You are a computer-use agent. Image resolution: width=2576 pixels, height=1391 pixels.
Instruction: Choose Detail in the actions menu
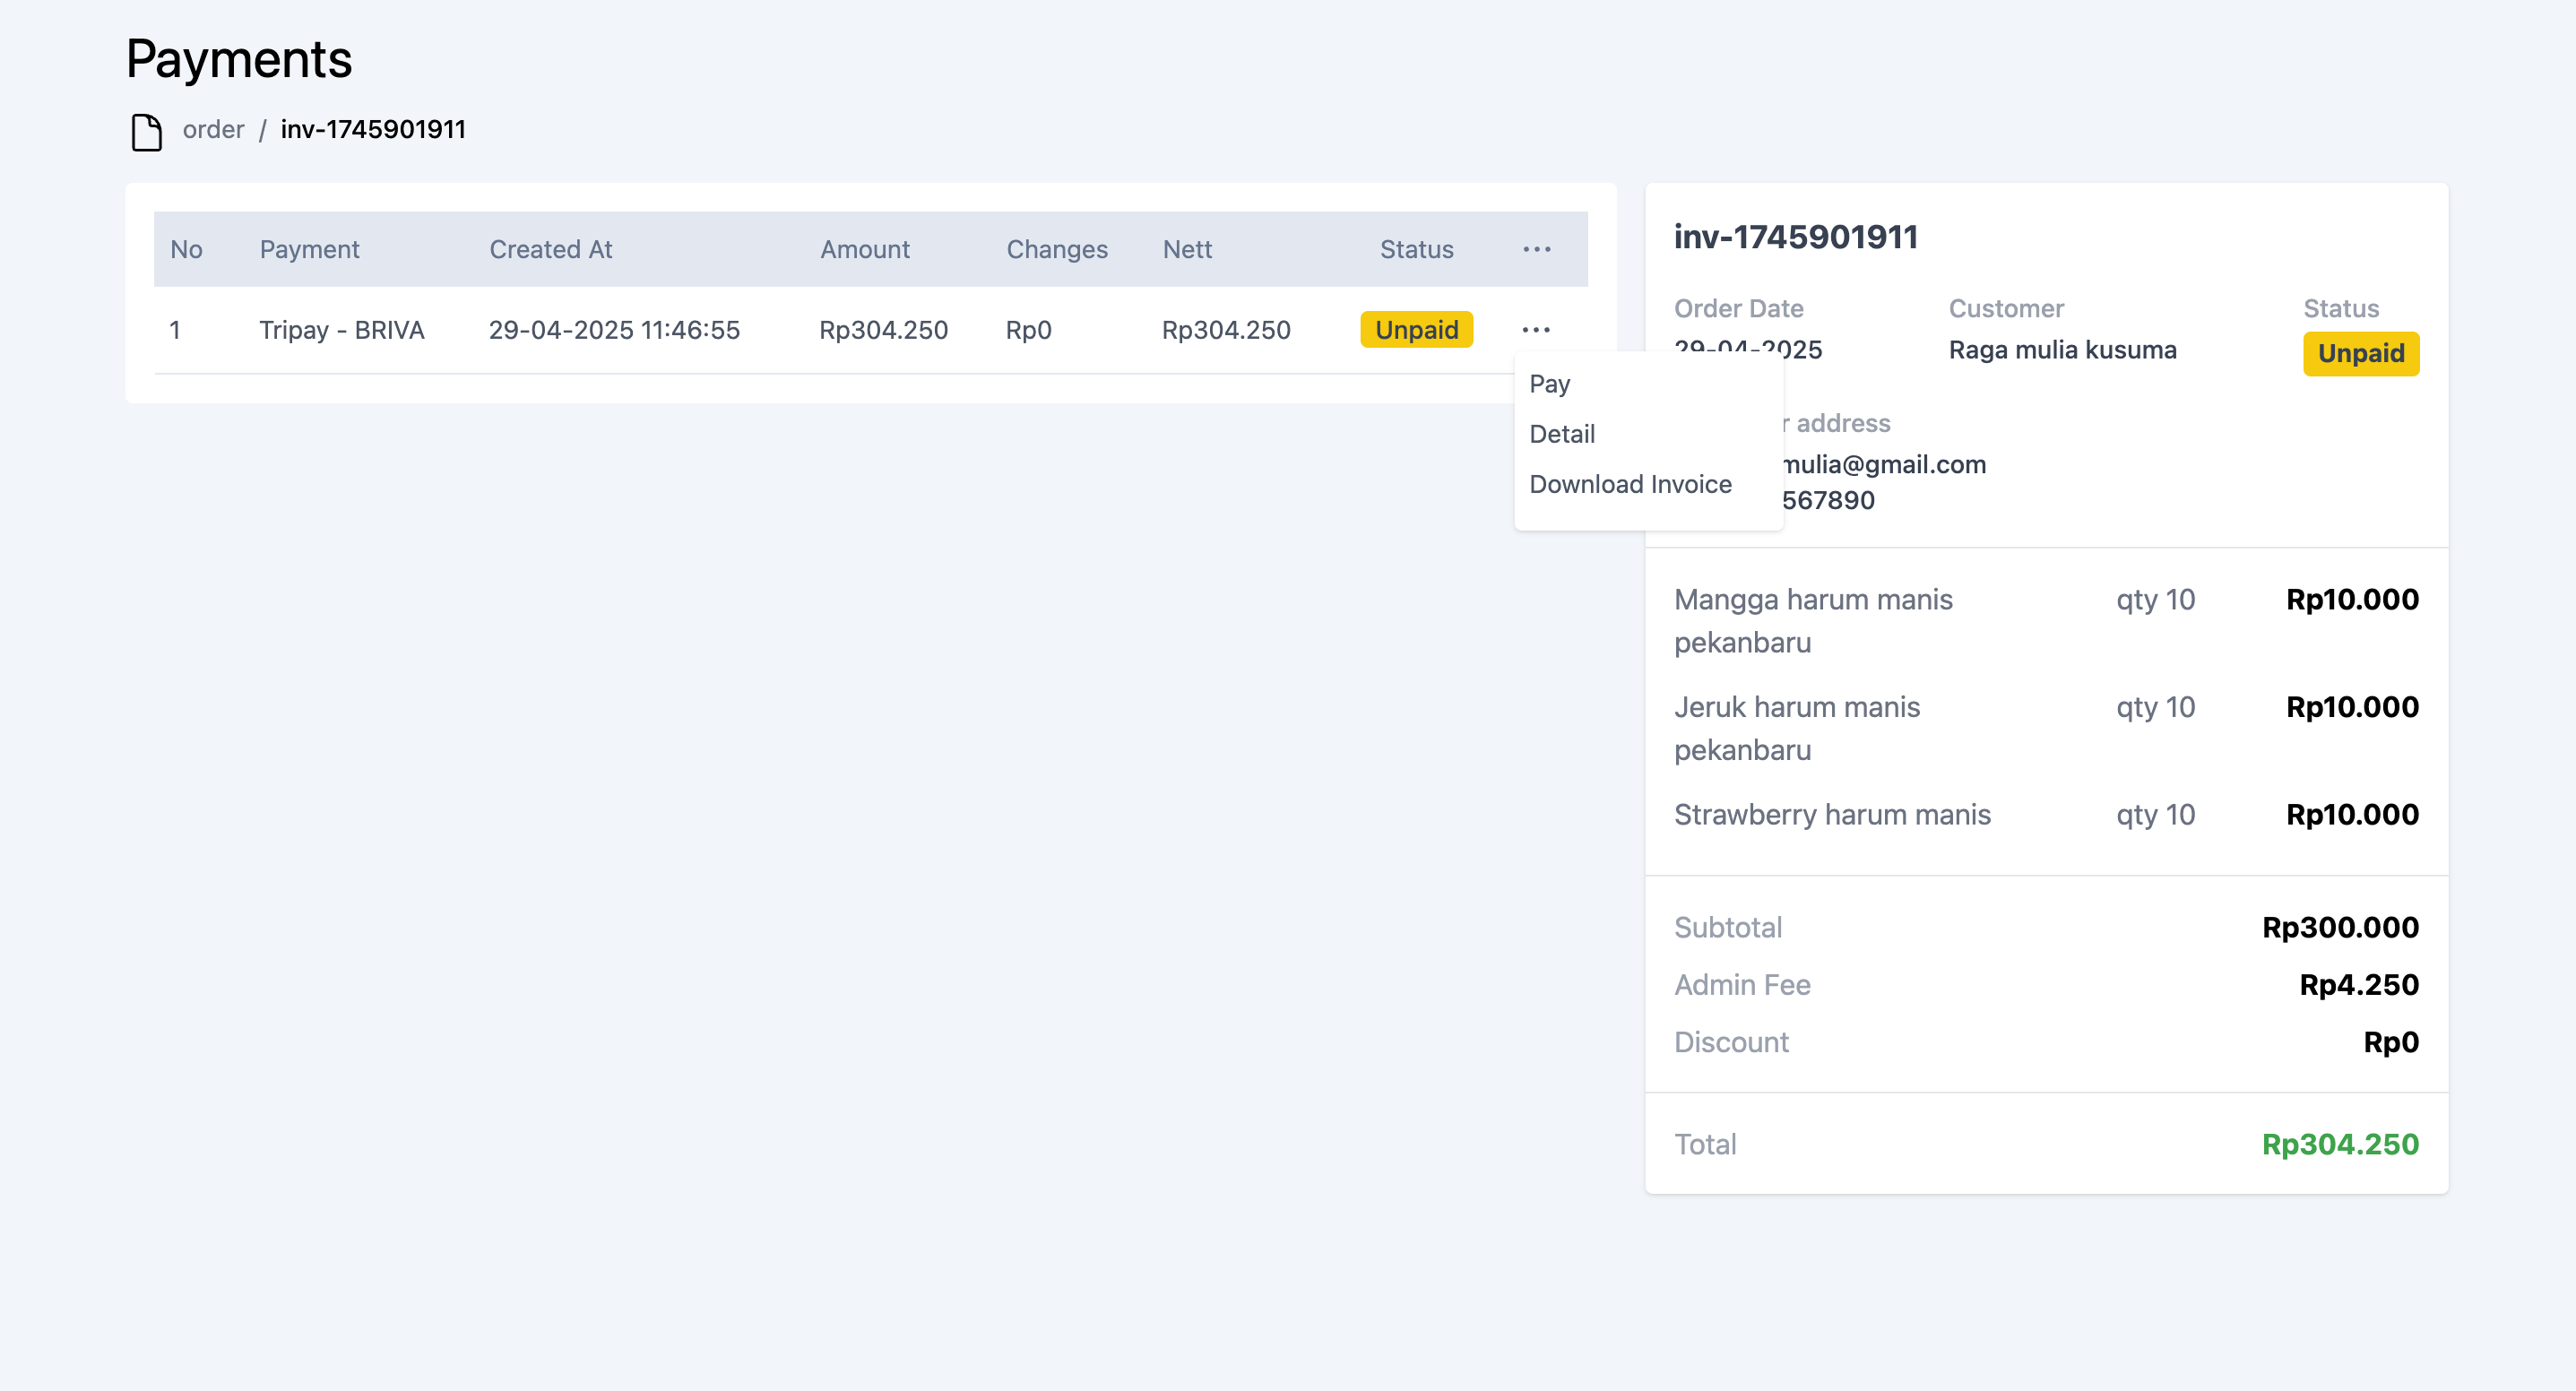tap(1562, 434)
